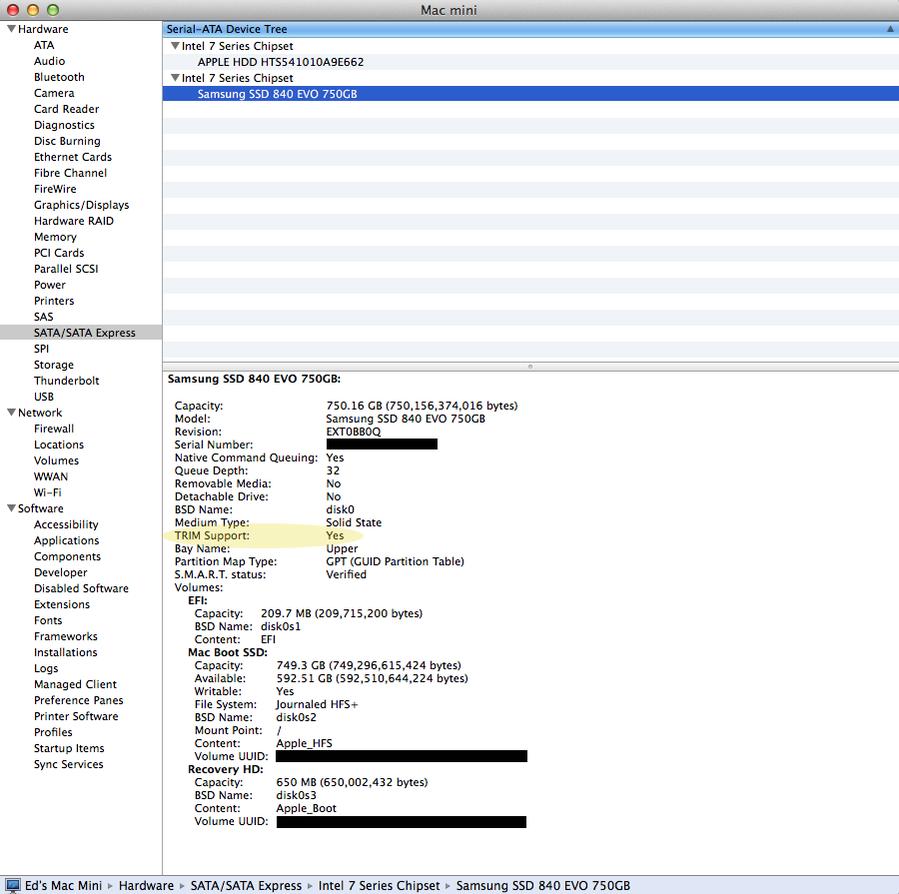Collapse the Software section triangle
The height and width of the screenshot is (894, 899).
pos(11,508)
